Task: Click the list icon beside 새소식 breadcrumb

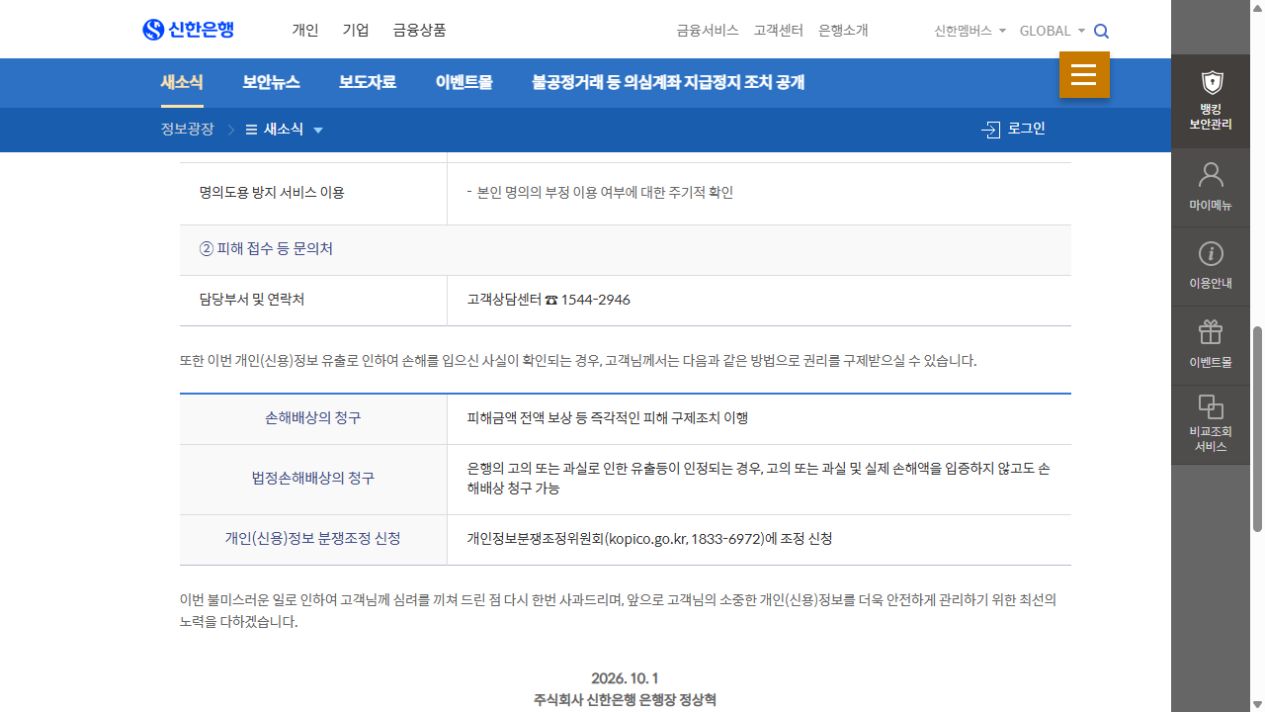Action: click(251, 130)
